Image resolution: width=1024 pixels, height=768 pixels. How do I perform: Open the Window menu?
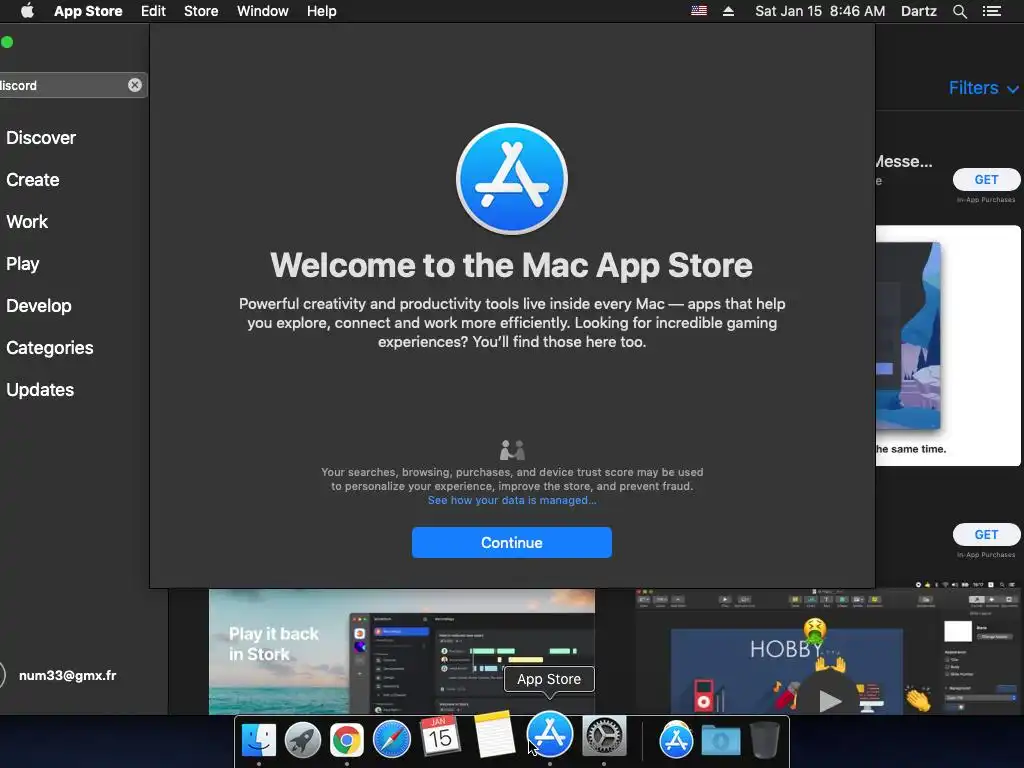point(263,11)
